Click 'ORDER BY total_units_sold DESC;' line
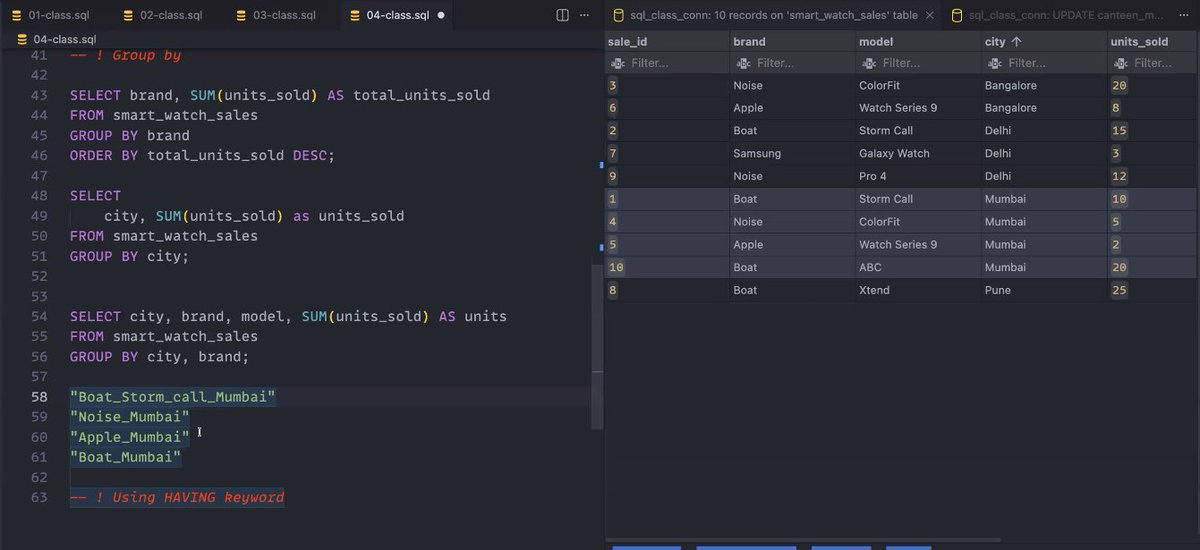Screen dimensions: 1200x550 click(x=203, y=155)
